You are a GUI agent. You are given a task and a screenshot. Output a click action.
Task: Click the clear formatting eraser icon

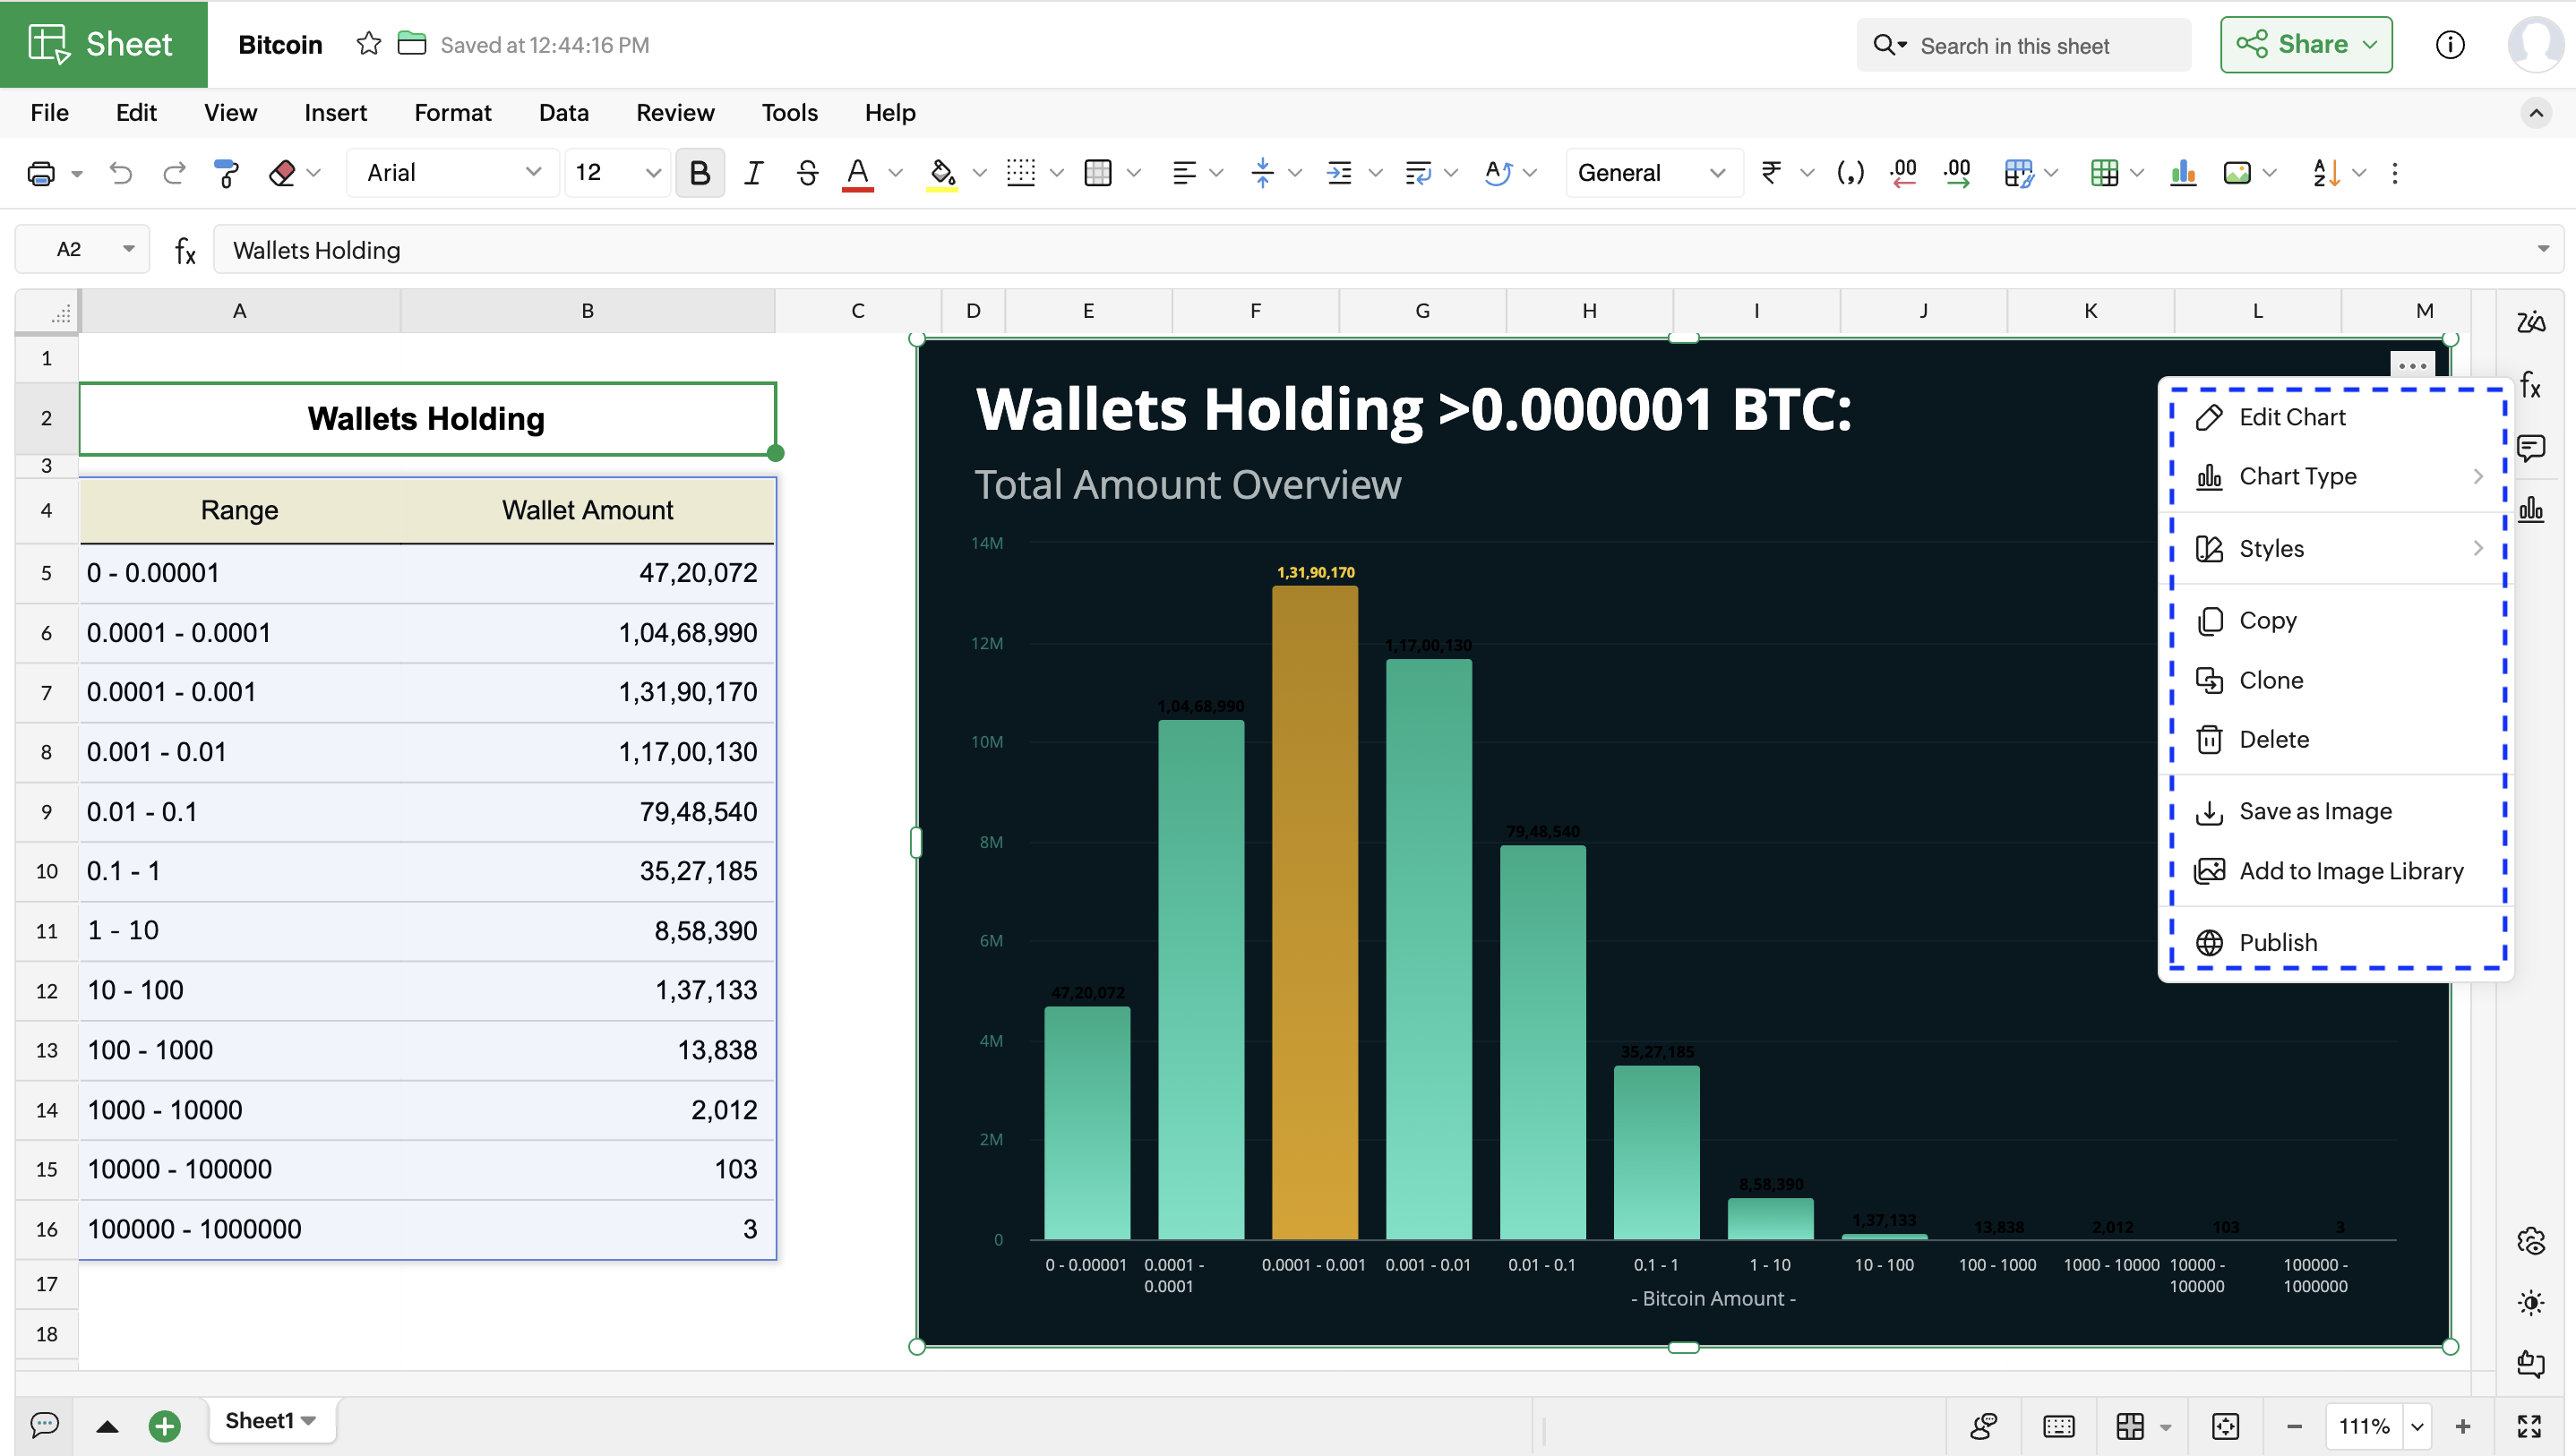click(x=283, y=173)
